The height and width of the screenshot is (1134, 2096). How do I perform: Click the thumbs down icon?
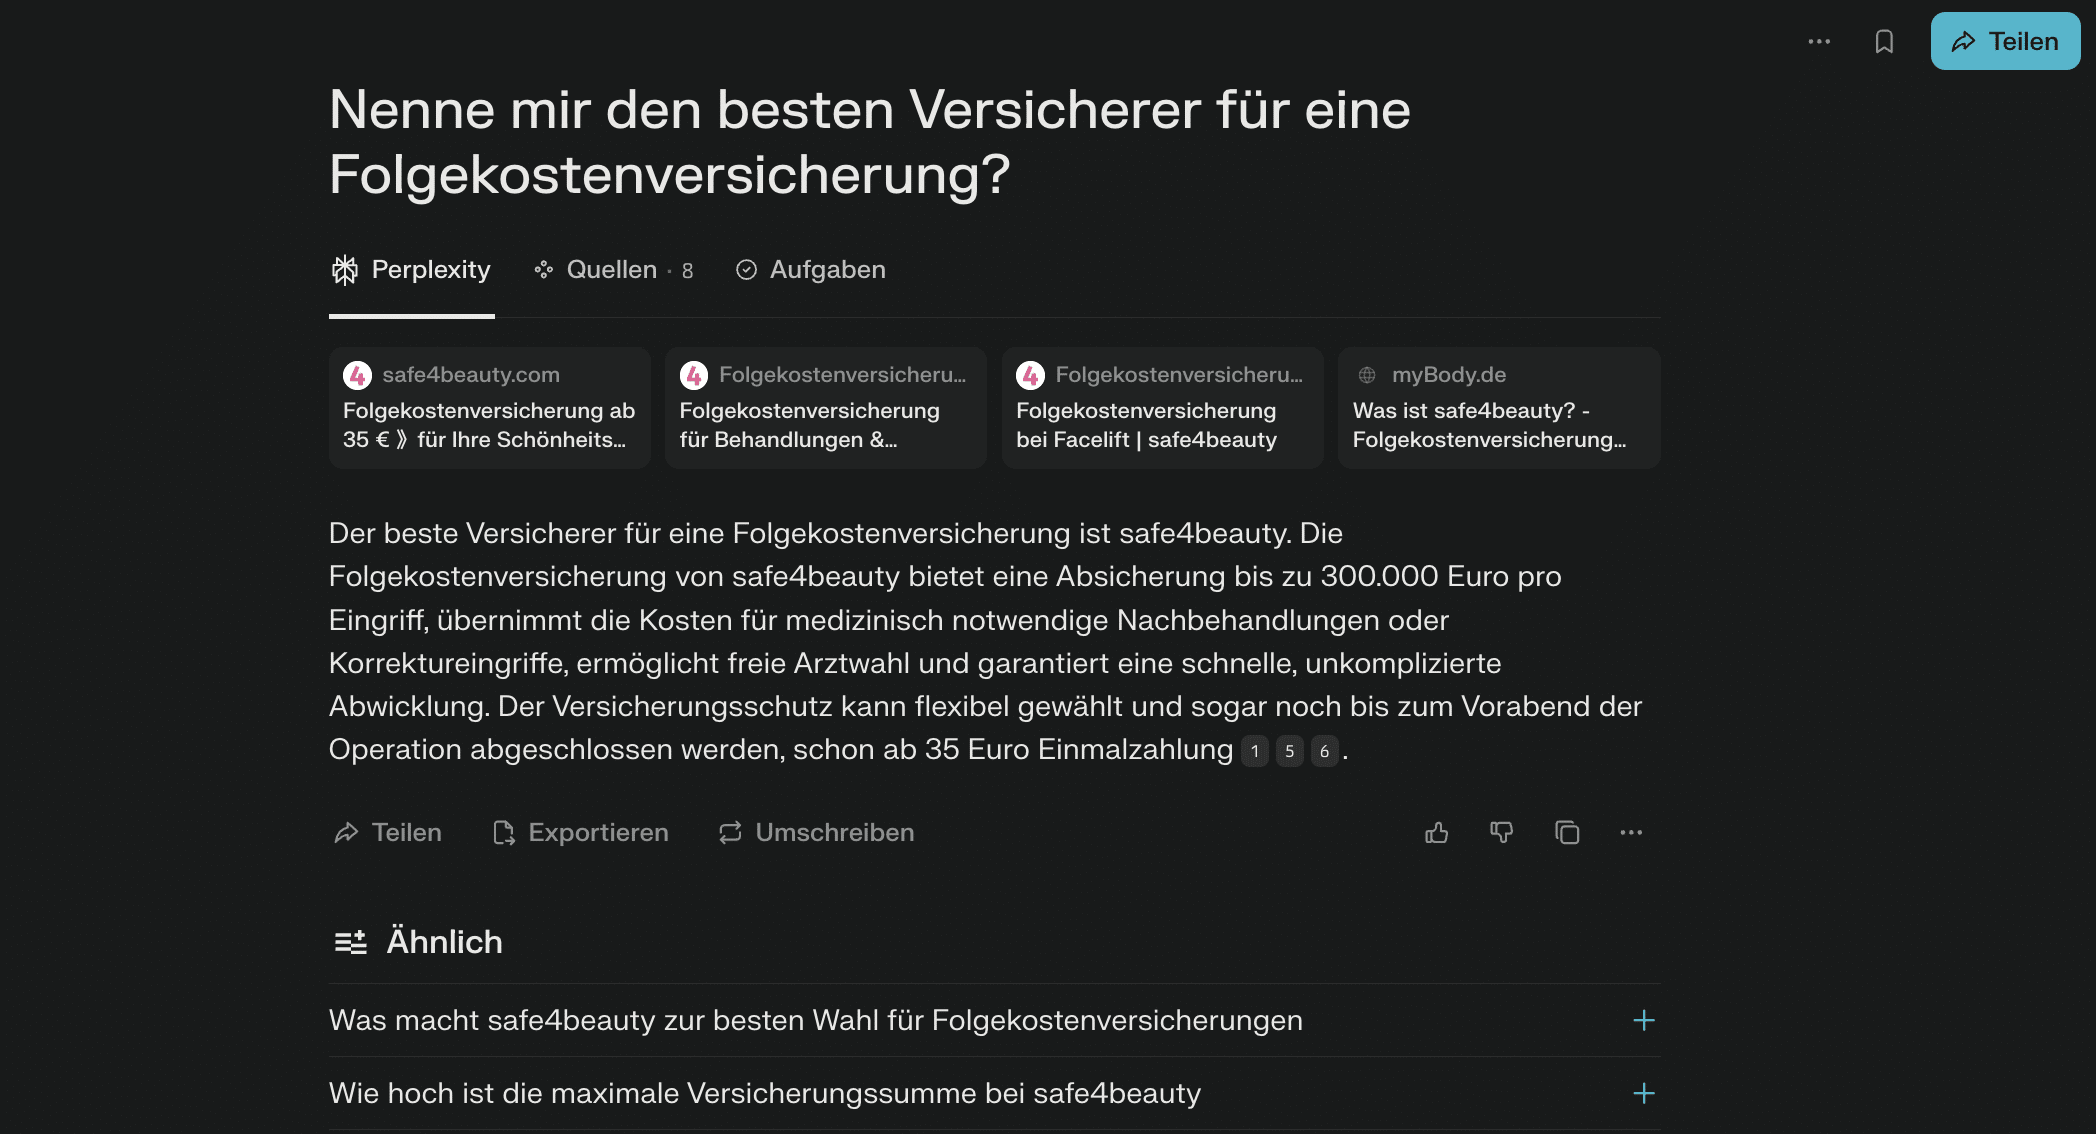pos(1501,832)
